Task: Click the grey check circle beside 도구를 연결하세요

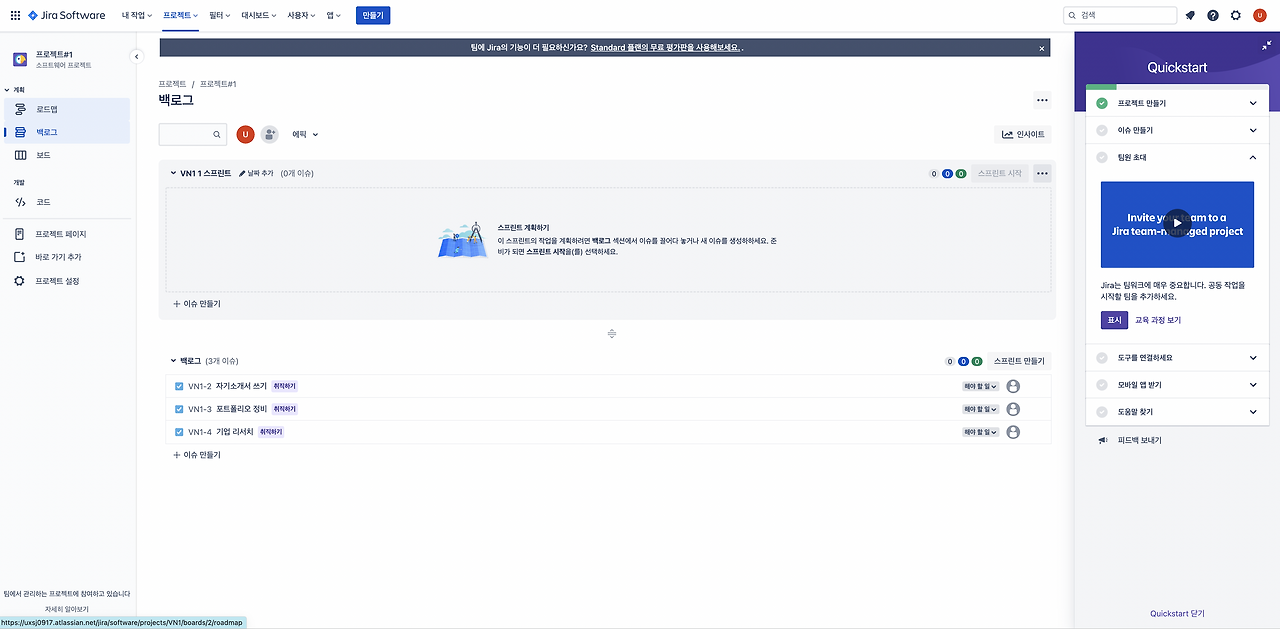Action: [1102, 357]
